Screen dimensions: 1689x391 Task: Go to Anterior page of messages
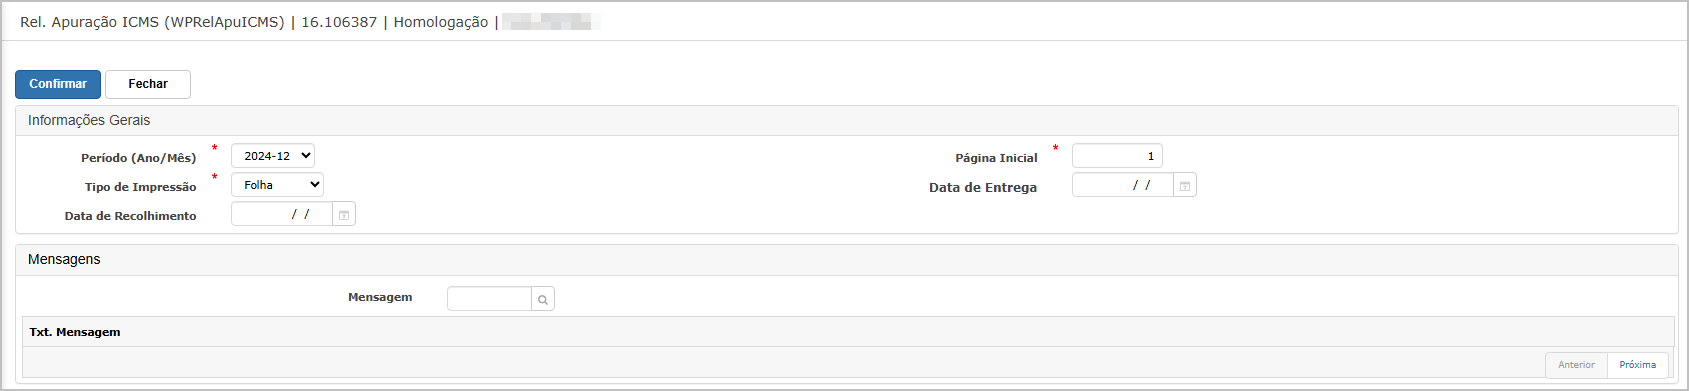[x=1576, y=365]
